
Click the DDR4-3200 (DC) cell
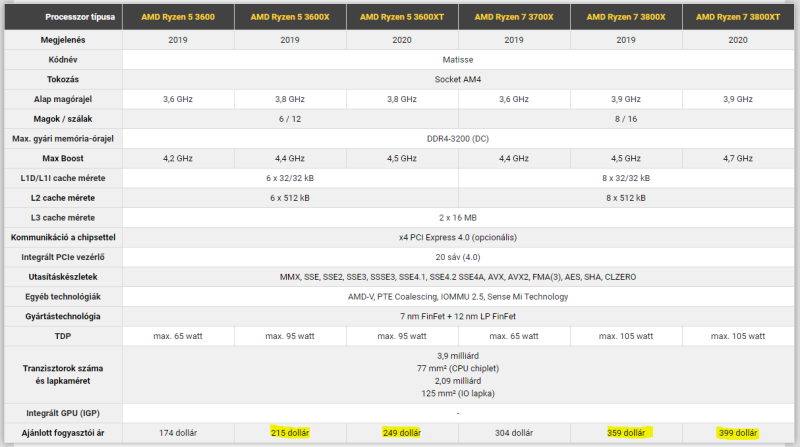tap(458, 139)
